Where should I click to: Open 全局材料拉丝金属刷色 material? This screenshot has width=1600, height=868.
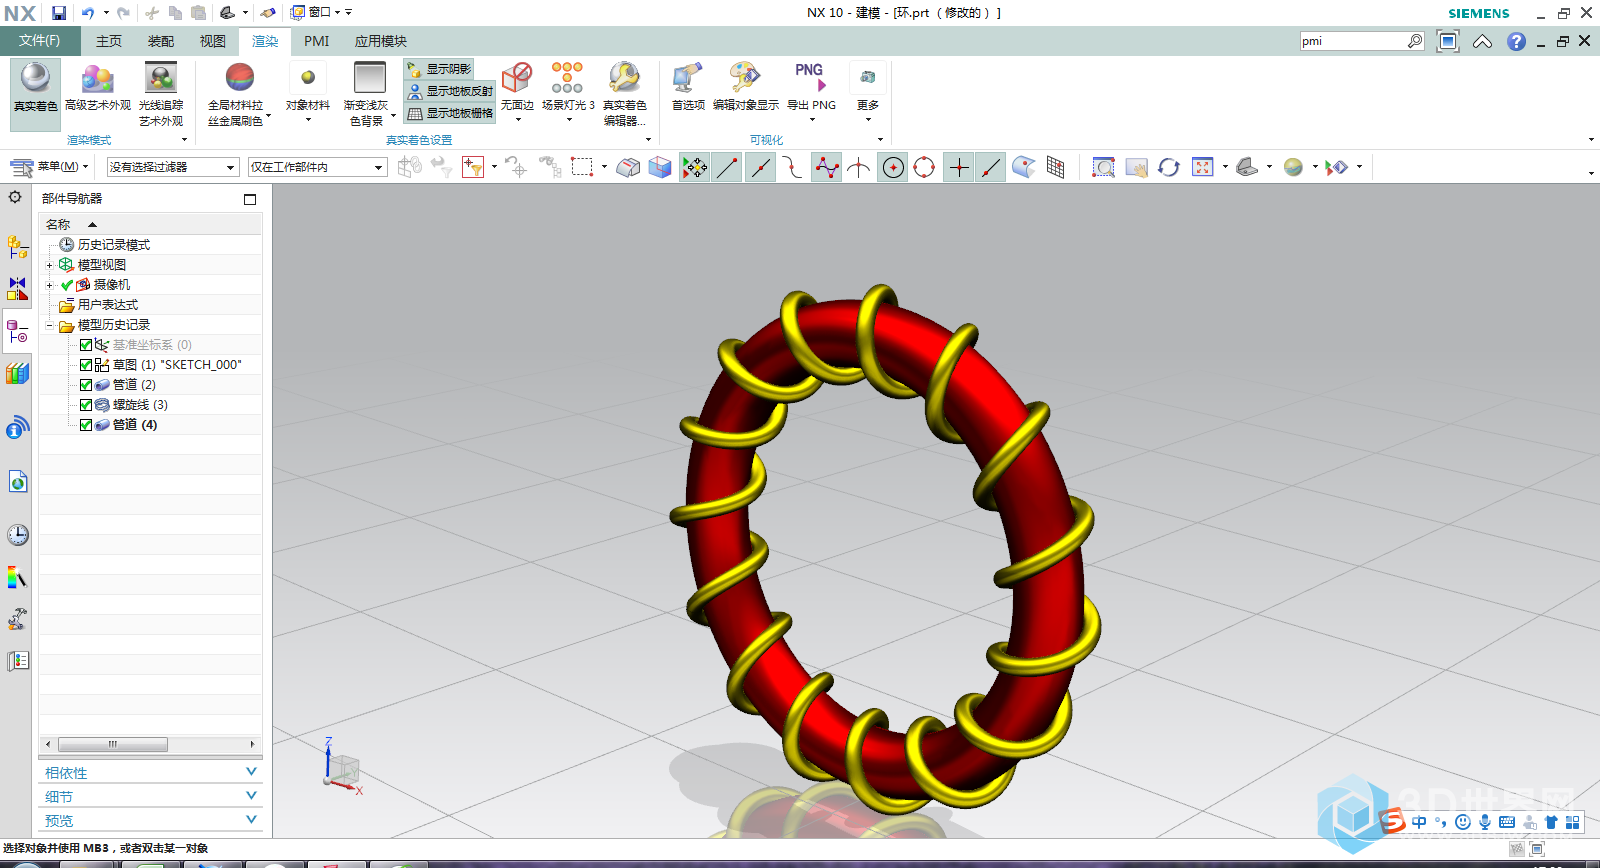pos(237,95)
